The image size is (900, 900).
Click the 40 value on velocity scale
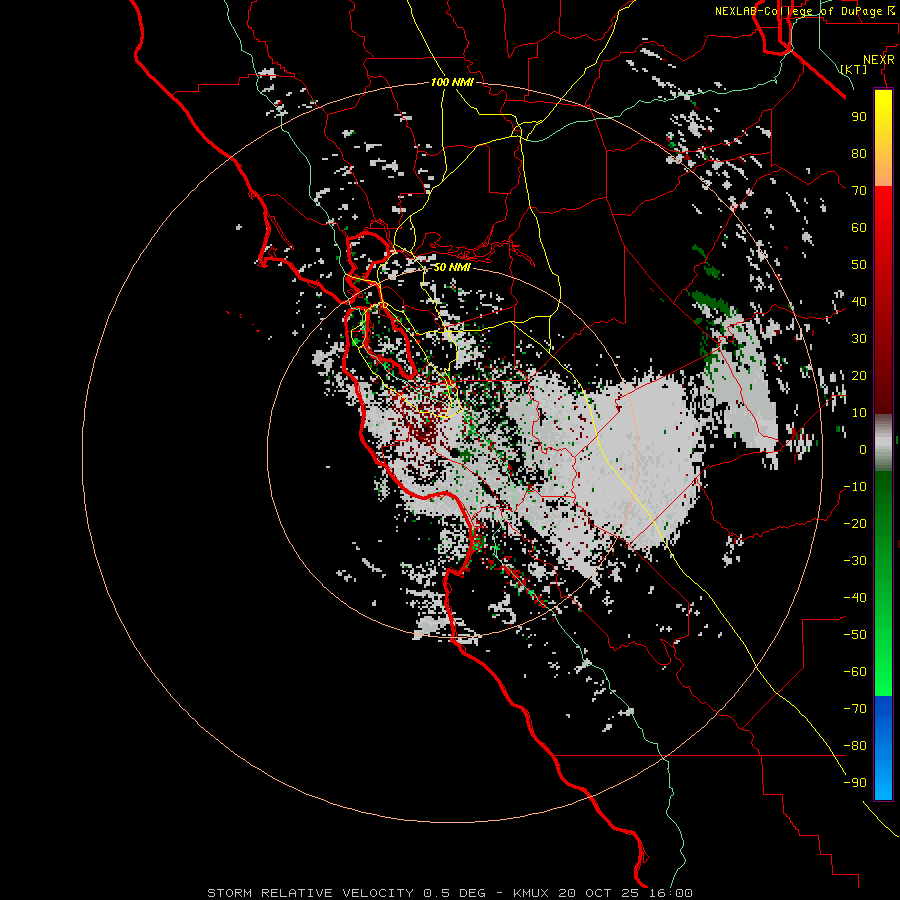coord(859,302)
